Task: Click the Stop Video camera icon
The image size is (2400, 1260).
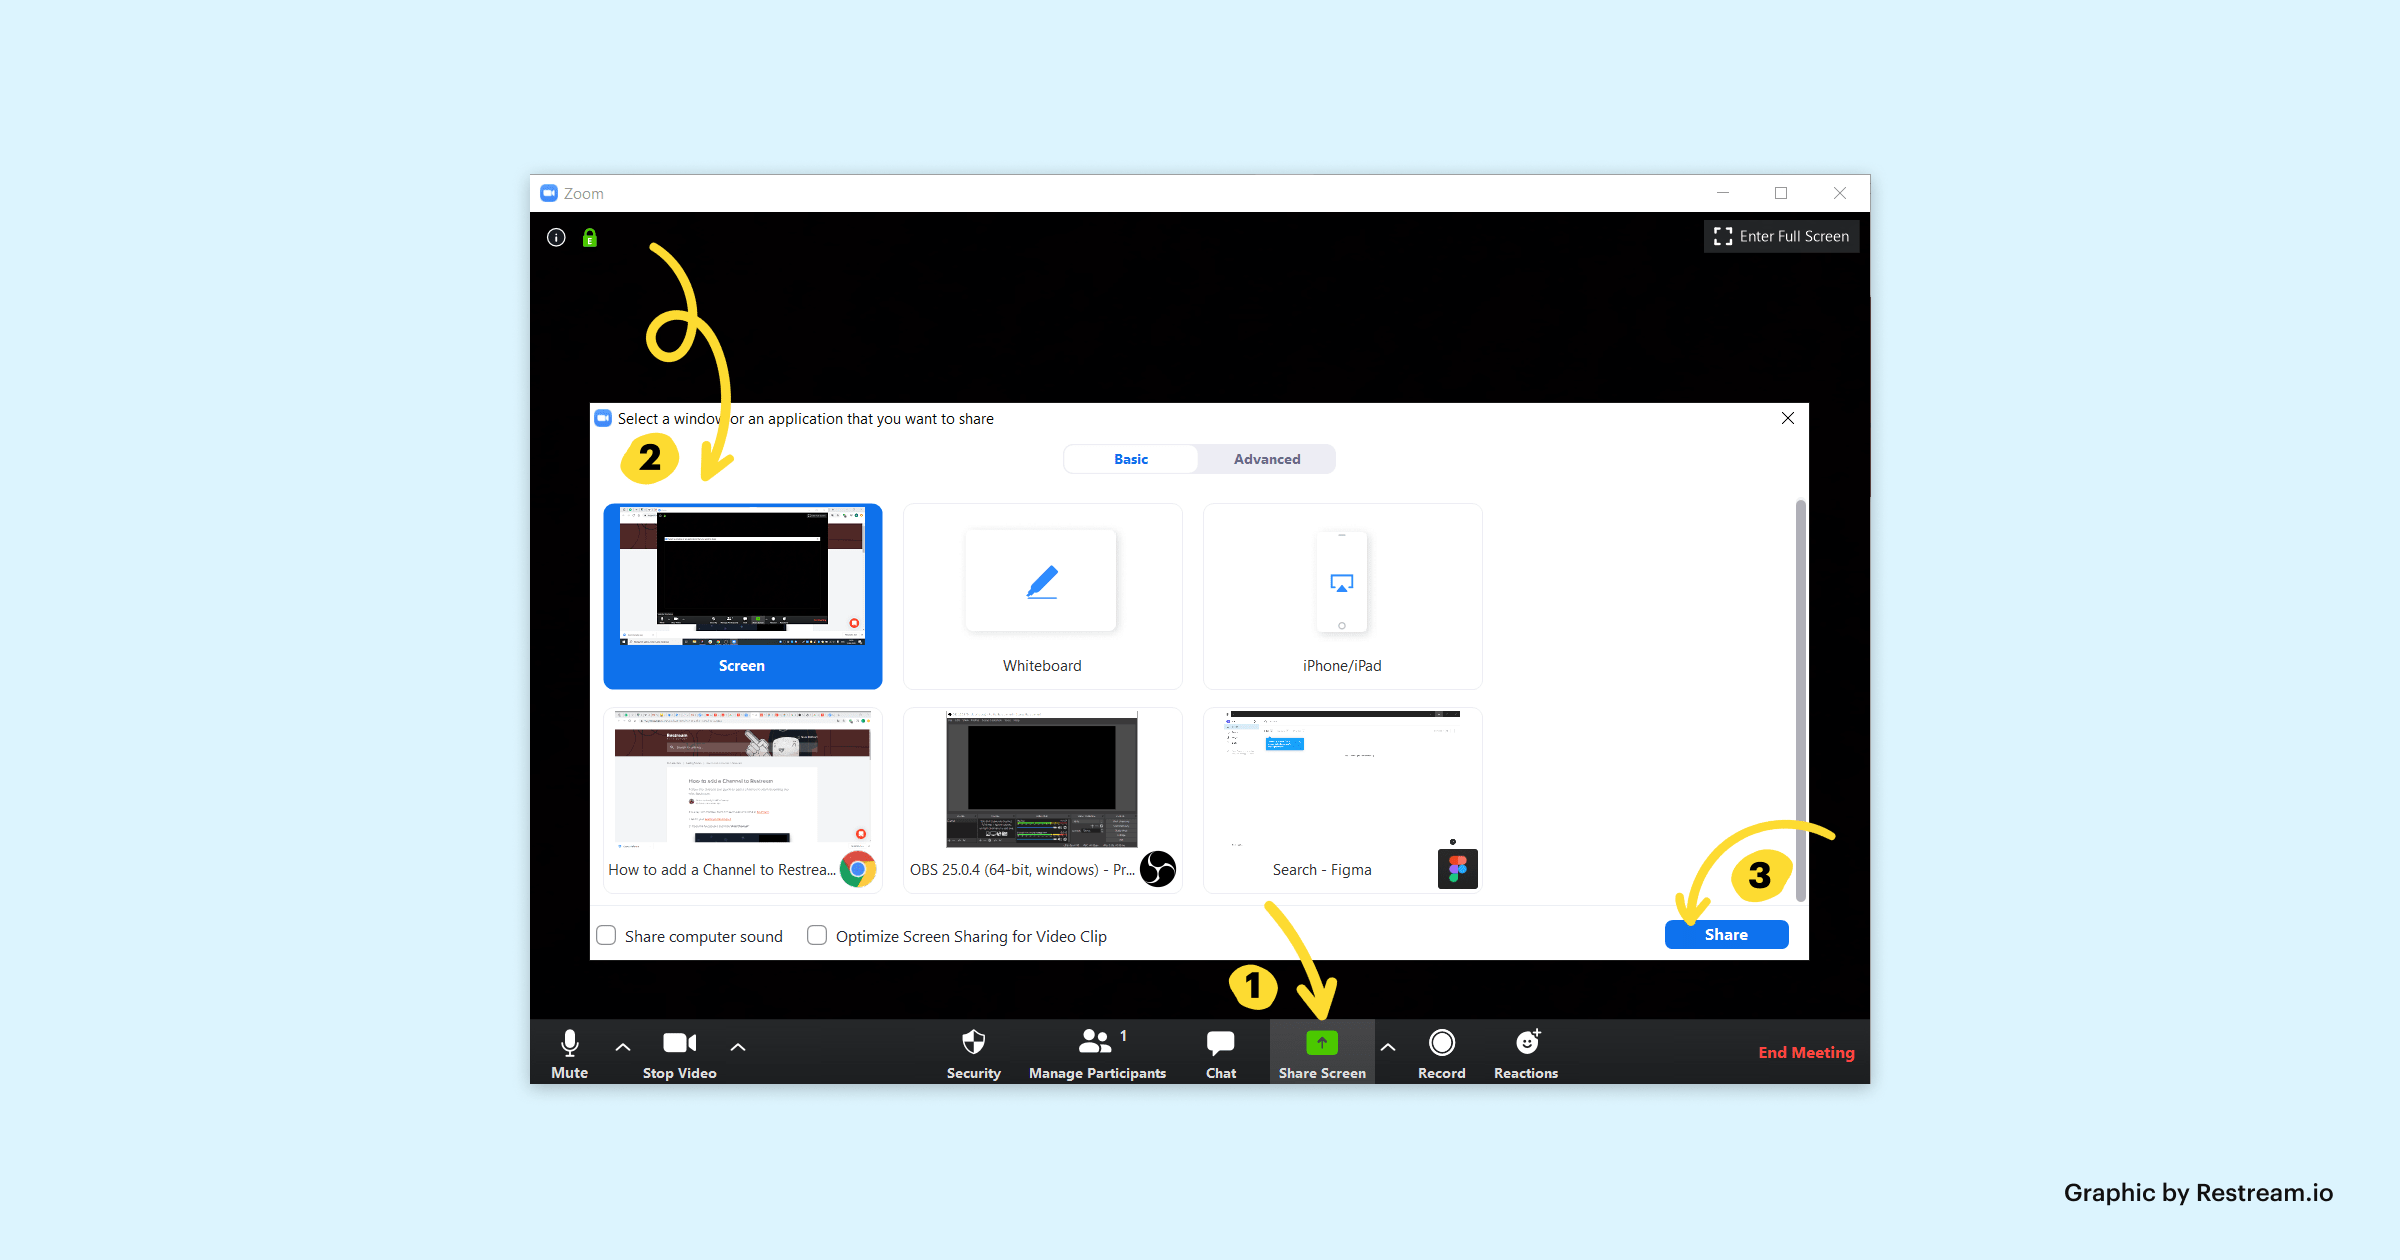Action: [x=678, y=1044]
